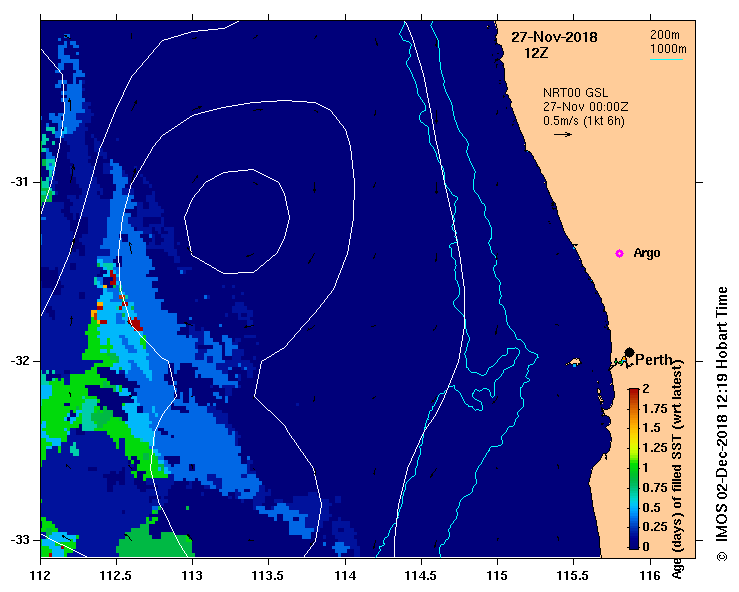Click the longitude label '115'
The height and width of the screenshot is (592, 739).
497,576
